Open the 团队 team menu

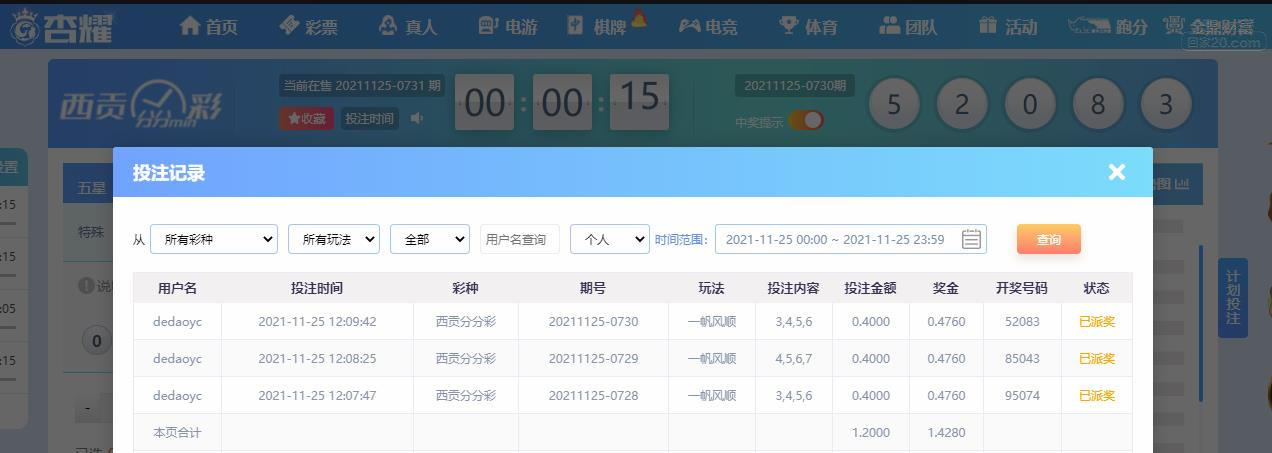[x=908, y=27]
